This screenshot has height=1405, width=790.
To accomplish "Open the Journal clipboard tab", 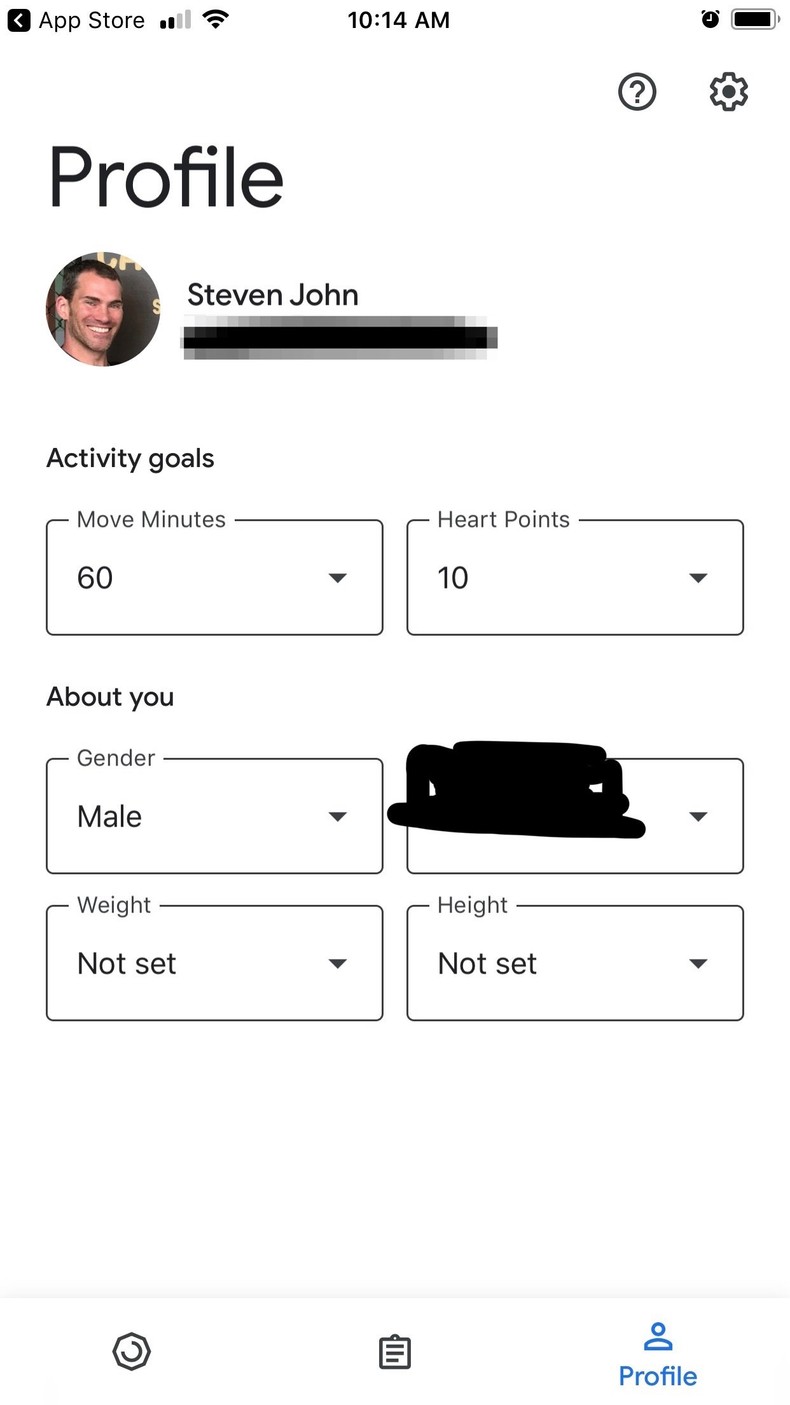I will coord(395,1352).
